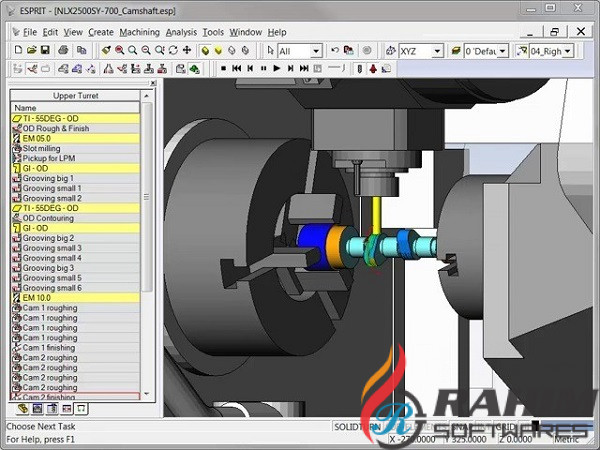Open the Analysis menu
Screen dimensions: 600x450
[x=181, y=32]
